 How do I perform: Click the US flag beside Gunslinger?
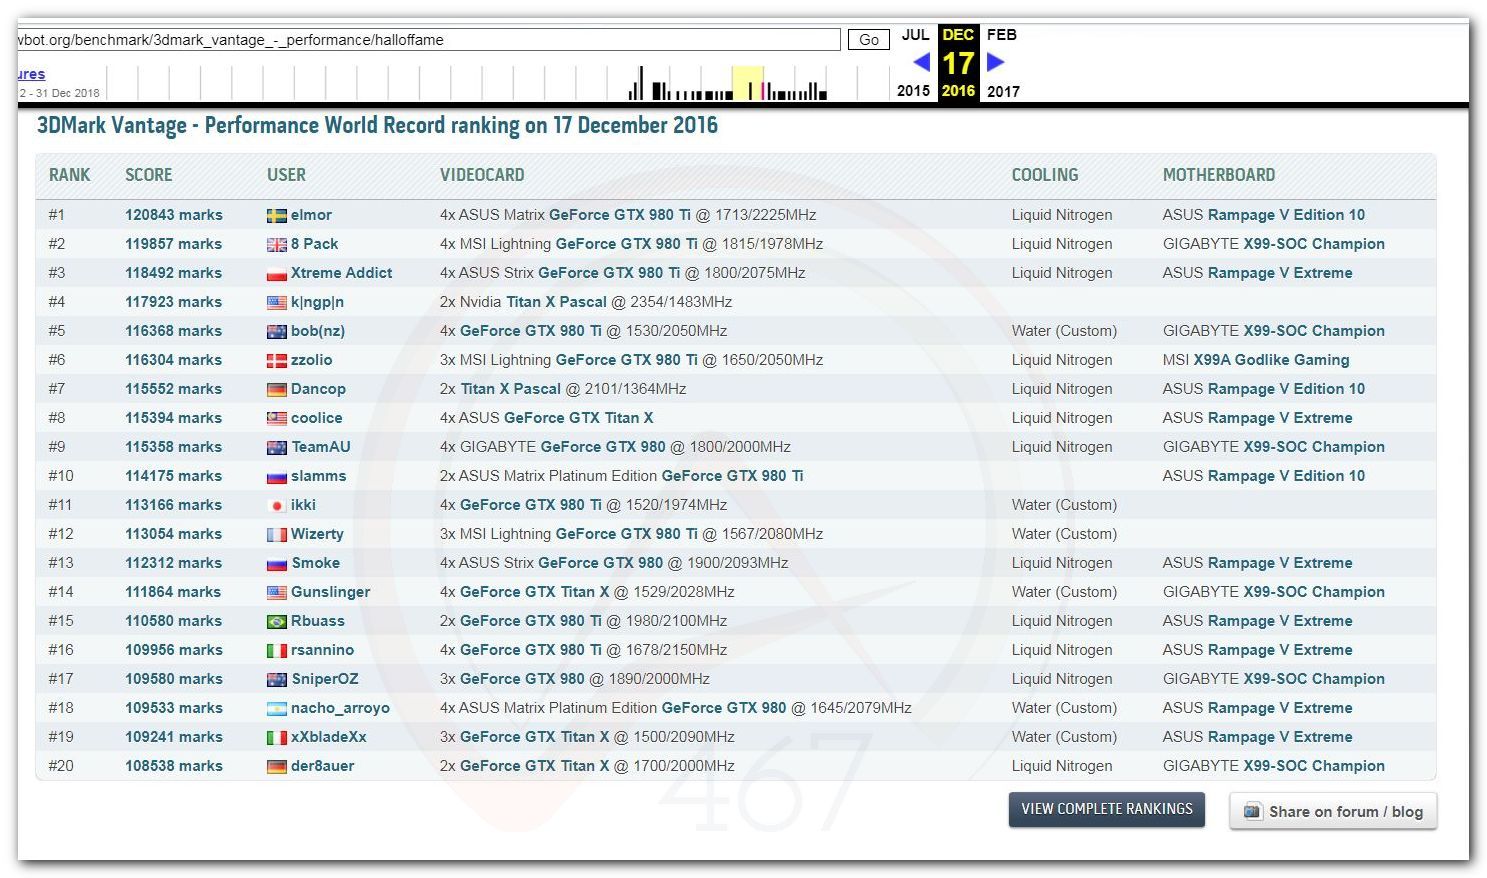(277, 592)
